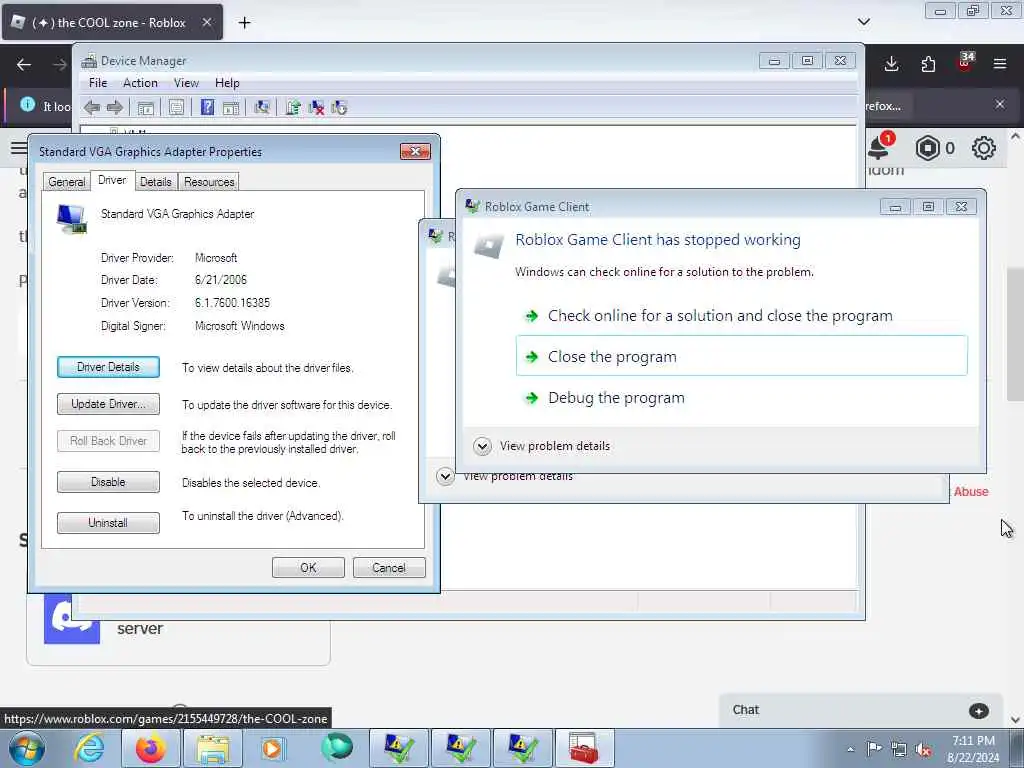The width and height of the screenshot is (1024, 768).
Task: Click browser Back arrow in Firefox
Action: click(x=24, y=65)
